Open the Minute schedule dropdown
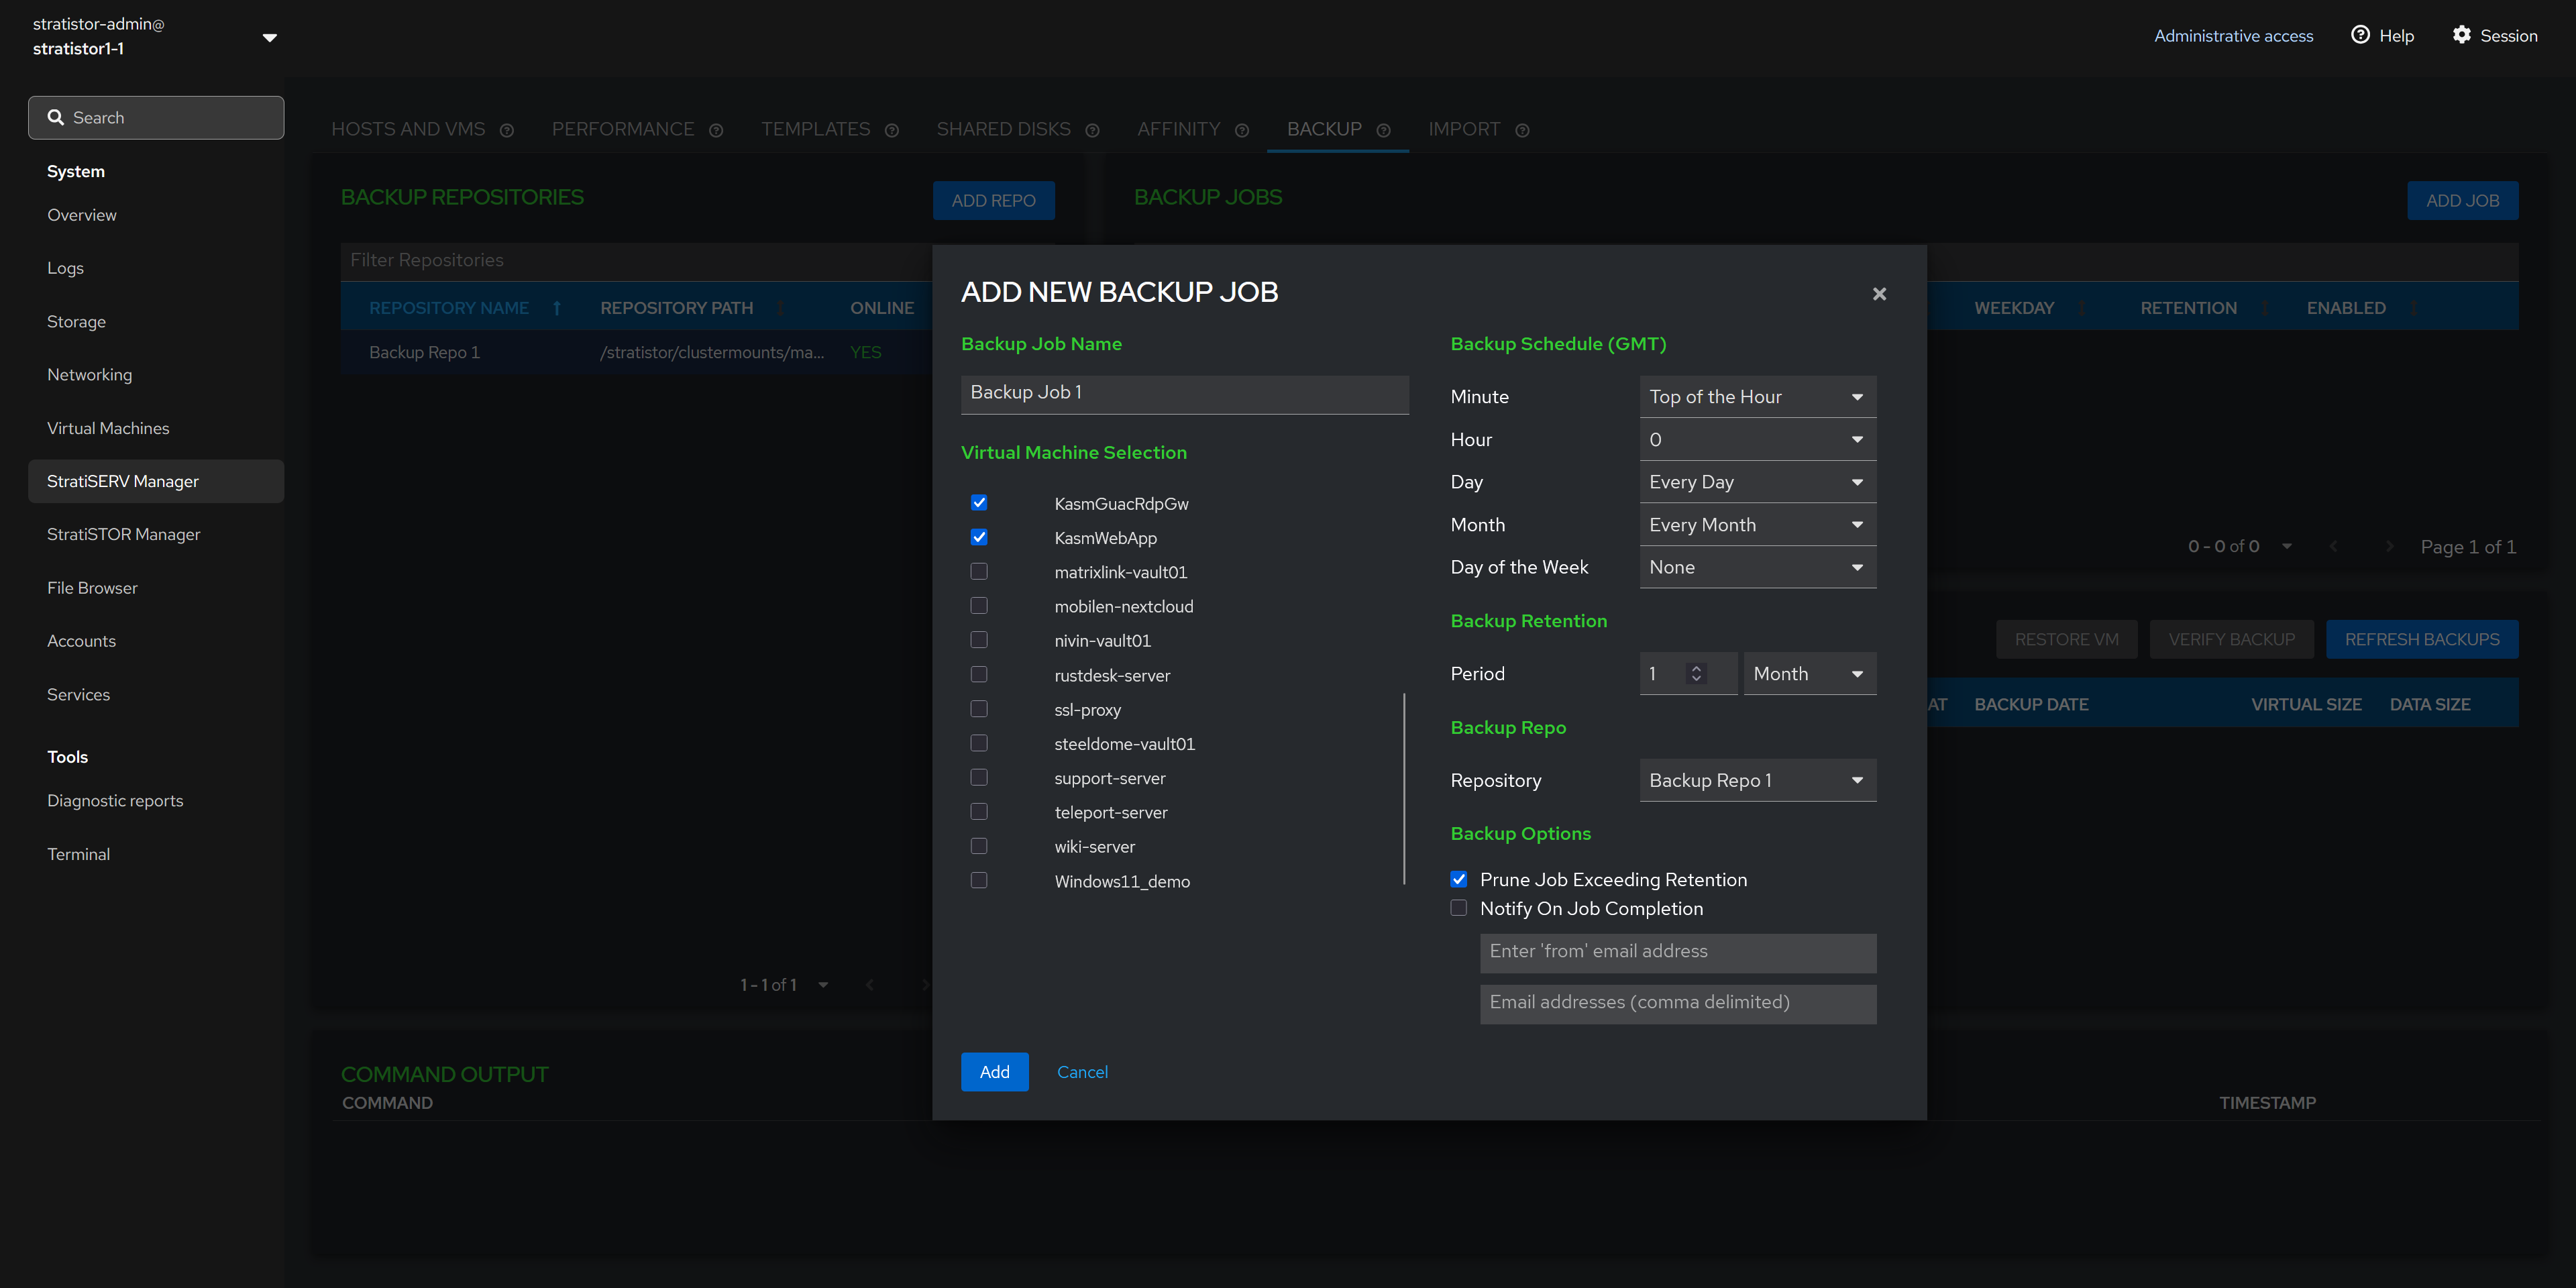Image resolution: width=2576 pixels, height=1288 pixels. coord(1757,397)
